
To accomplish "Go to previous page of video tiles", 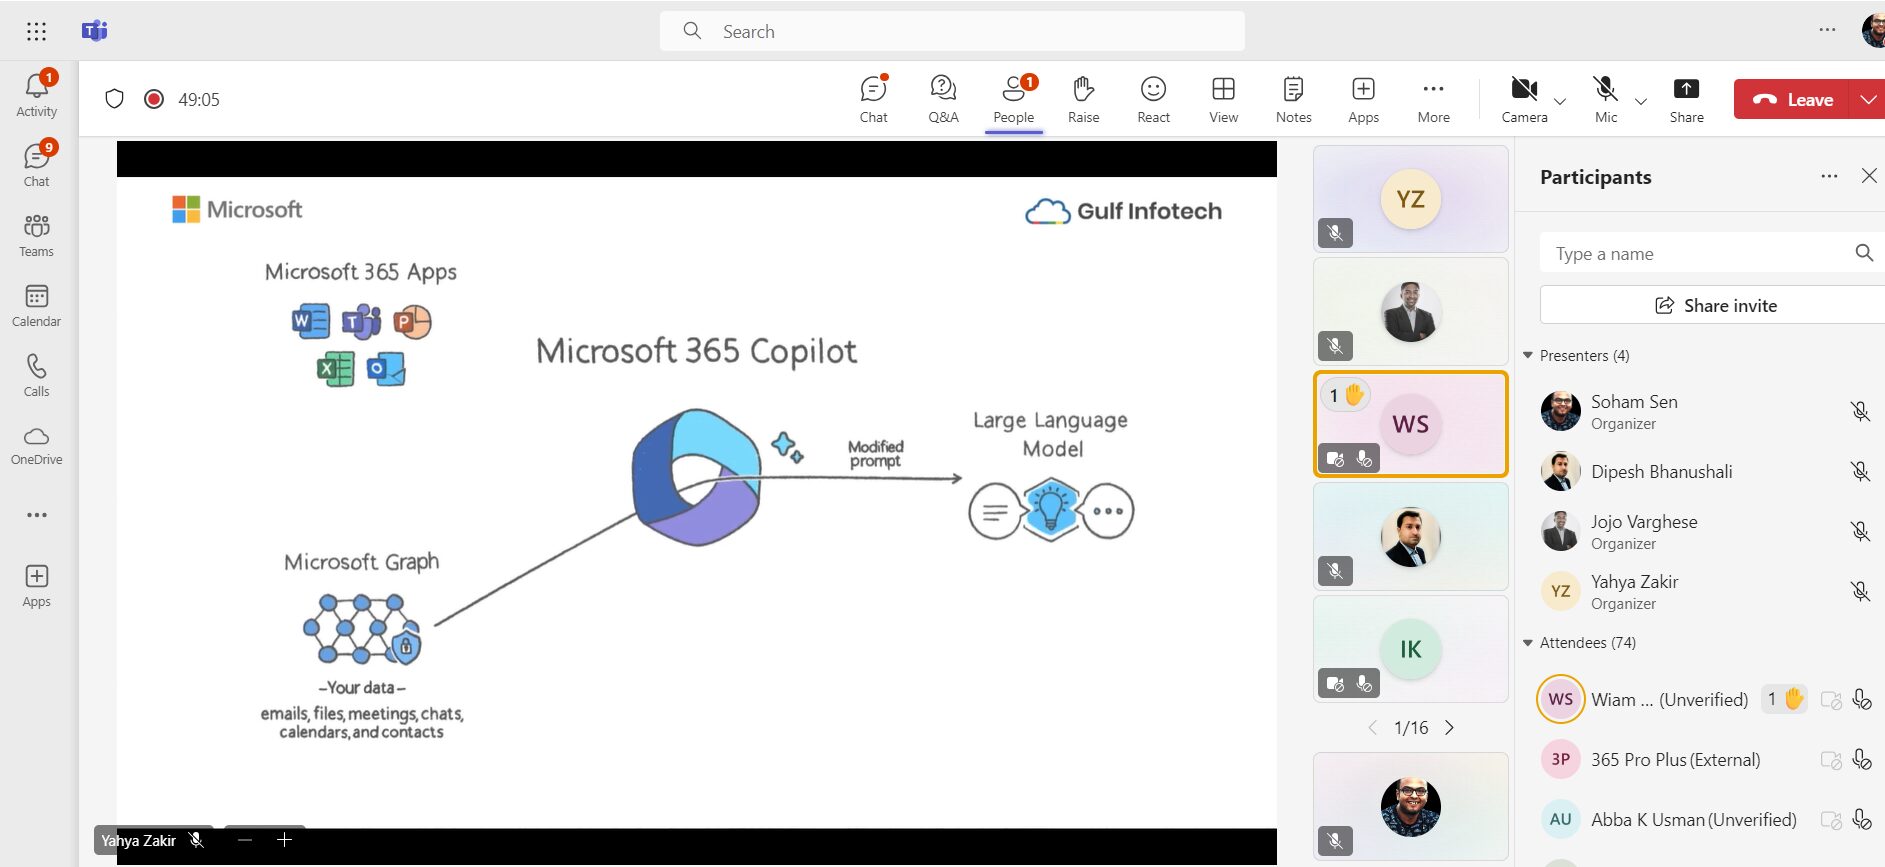I will (1373, 727).
